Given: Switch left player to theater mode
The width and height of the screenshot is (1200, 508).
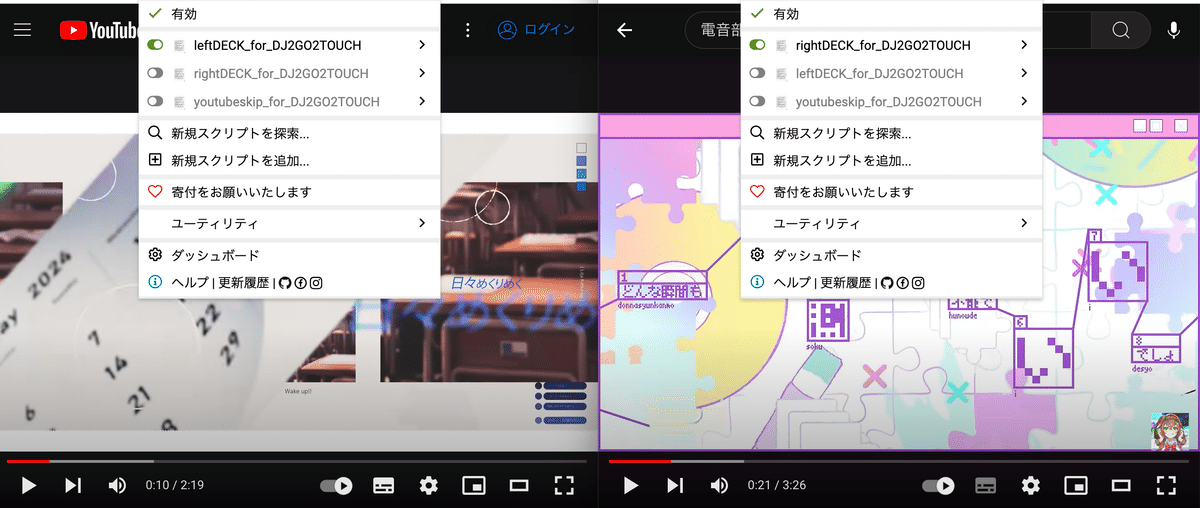Looking at the screenshot, I should pos(519,485).
